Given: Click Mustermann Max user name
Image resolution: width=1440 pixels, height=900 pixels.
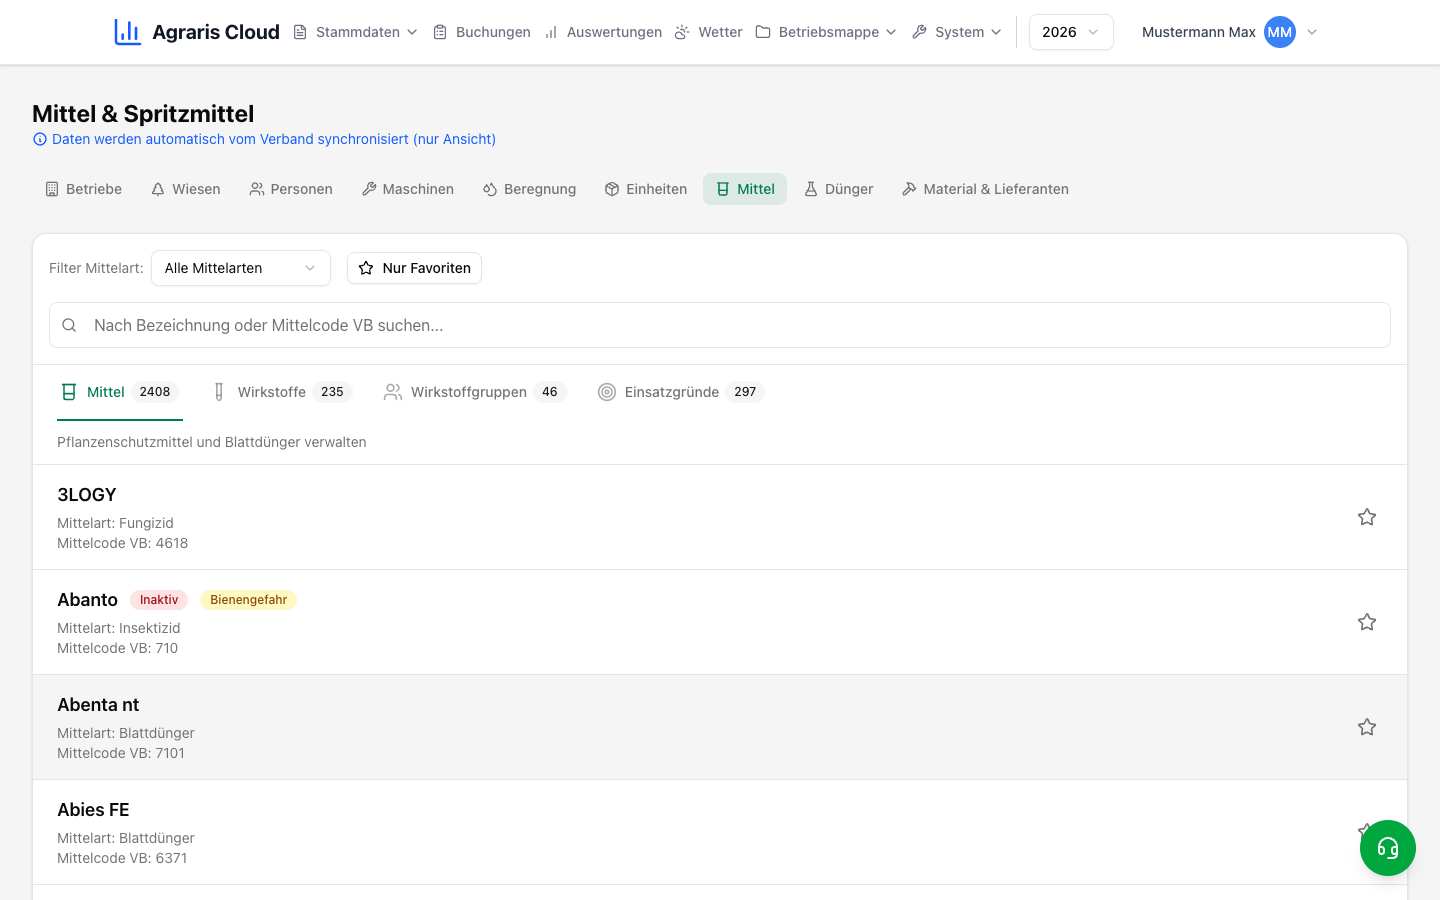Looking at the screenshot, I should click(1199, 32).
